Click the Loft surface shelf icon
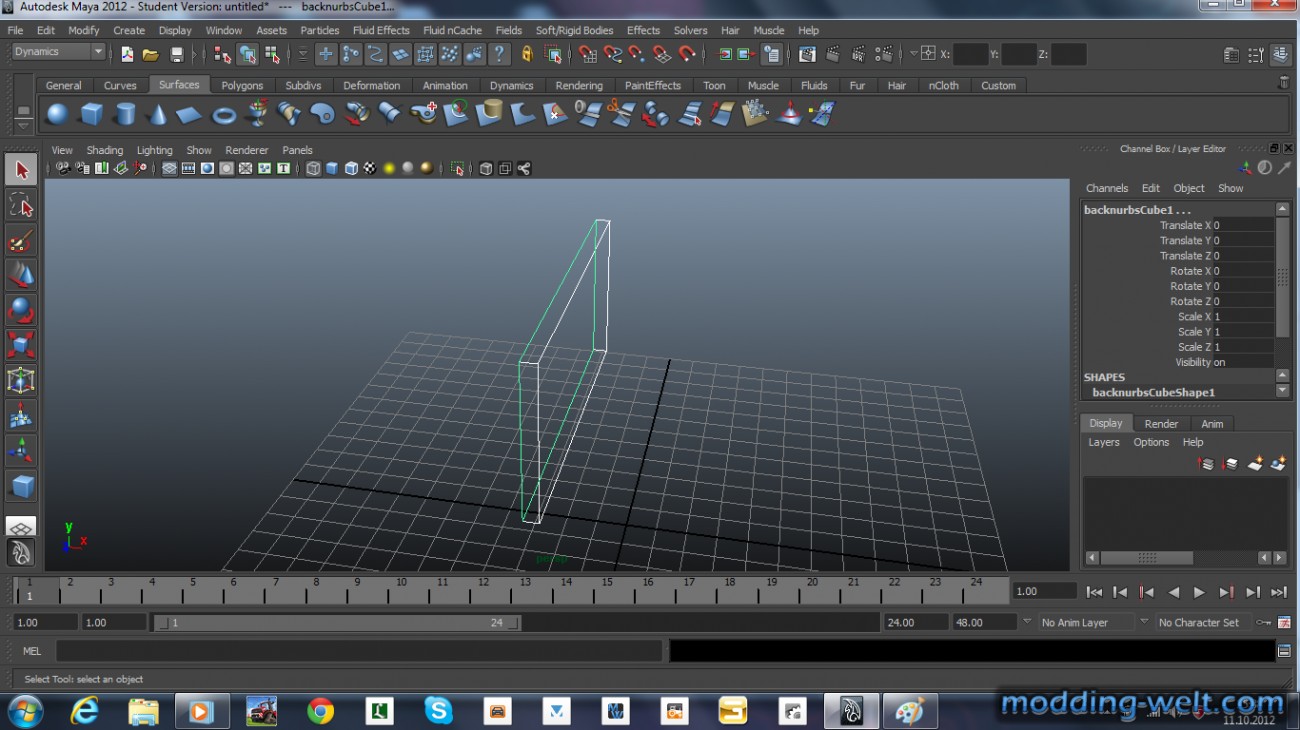The image size is (1300, 730). pyautogui.click(x=290, y=114)
